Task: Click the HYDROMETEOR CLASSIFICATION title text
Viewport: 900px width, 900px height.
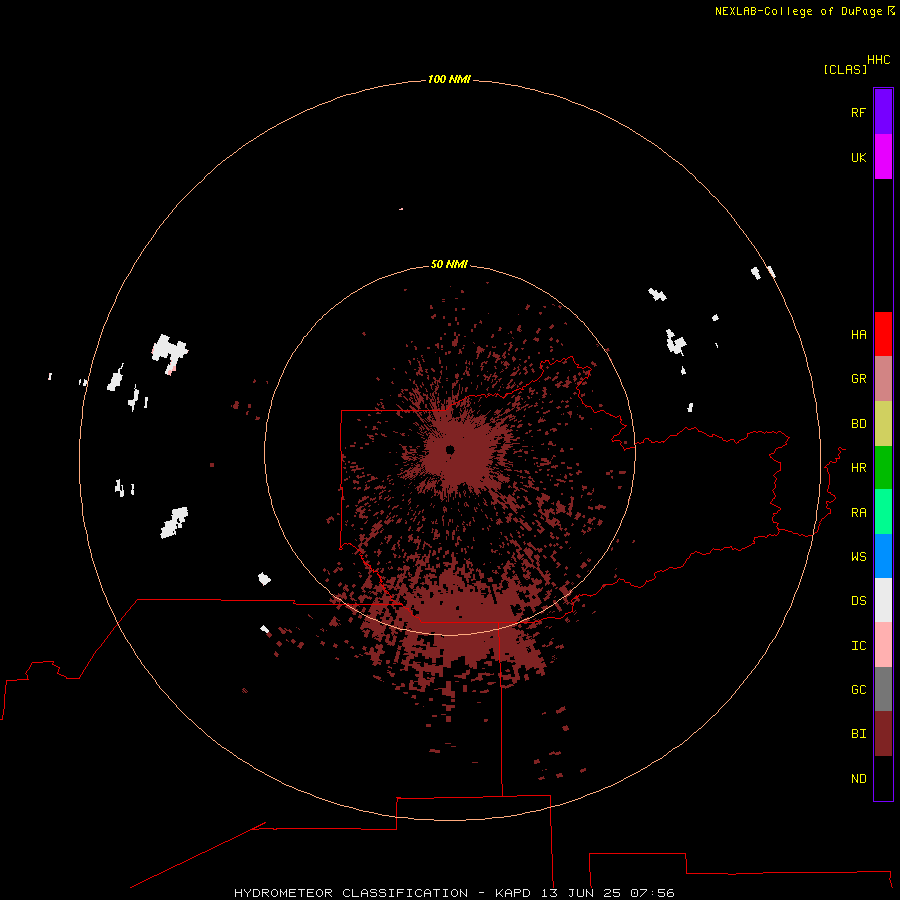Action: [351, 893]
